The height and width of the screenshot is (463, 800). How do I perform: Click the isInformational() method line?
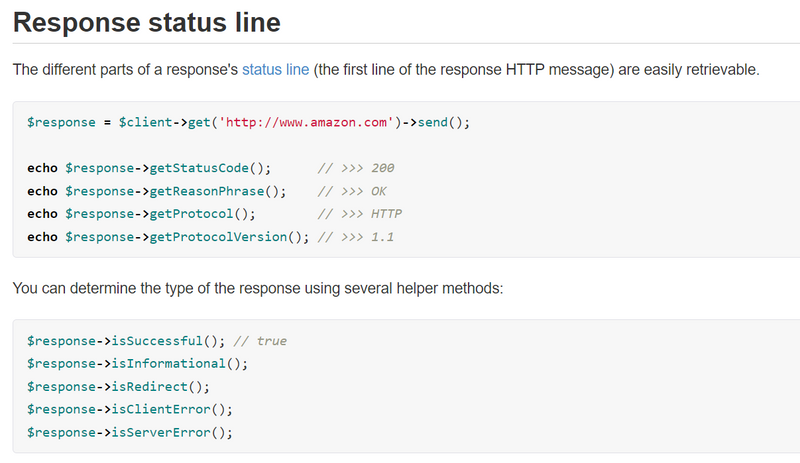pyautogui.click(x=137, y=364)
